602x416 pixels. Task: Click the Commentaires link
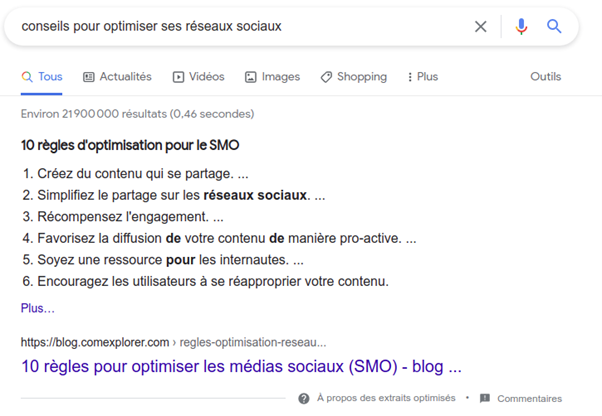[x=529, y=399]
